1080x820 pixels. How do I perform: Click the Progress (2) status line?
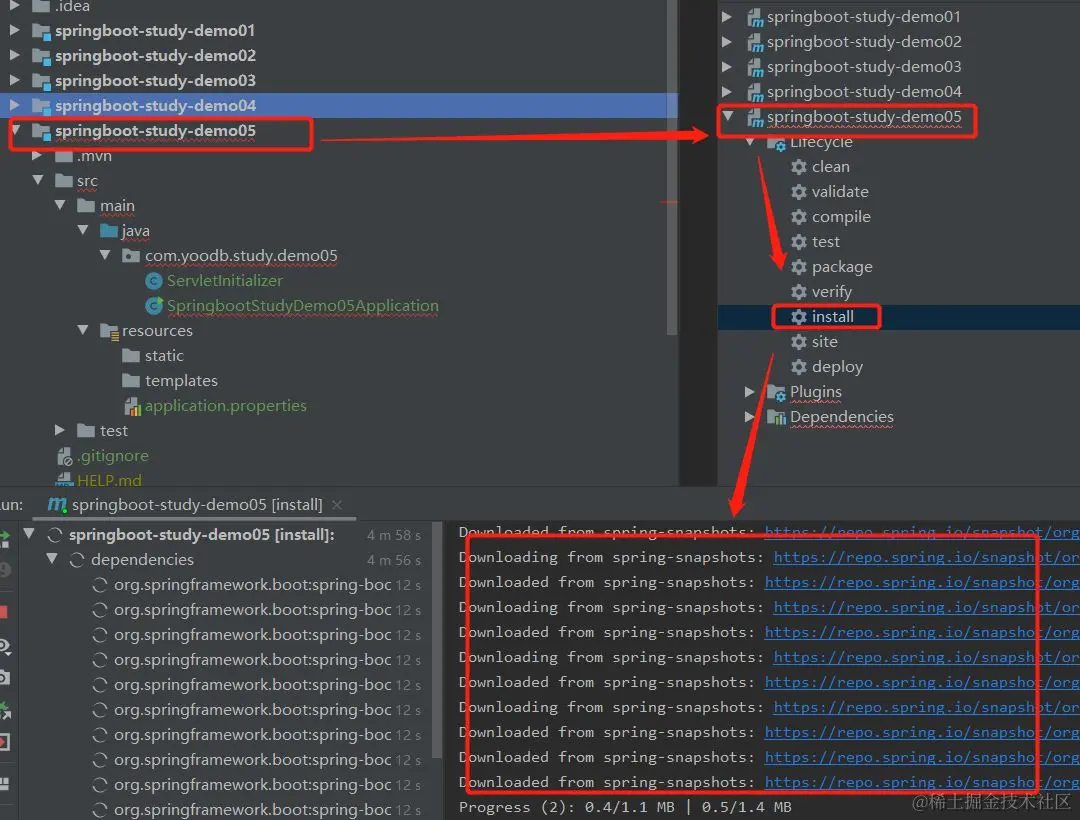625,807
